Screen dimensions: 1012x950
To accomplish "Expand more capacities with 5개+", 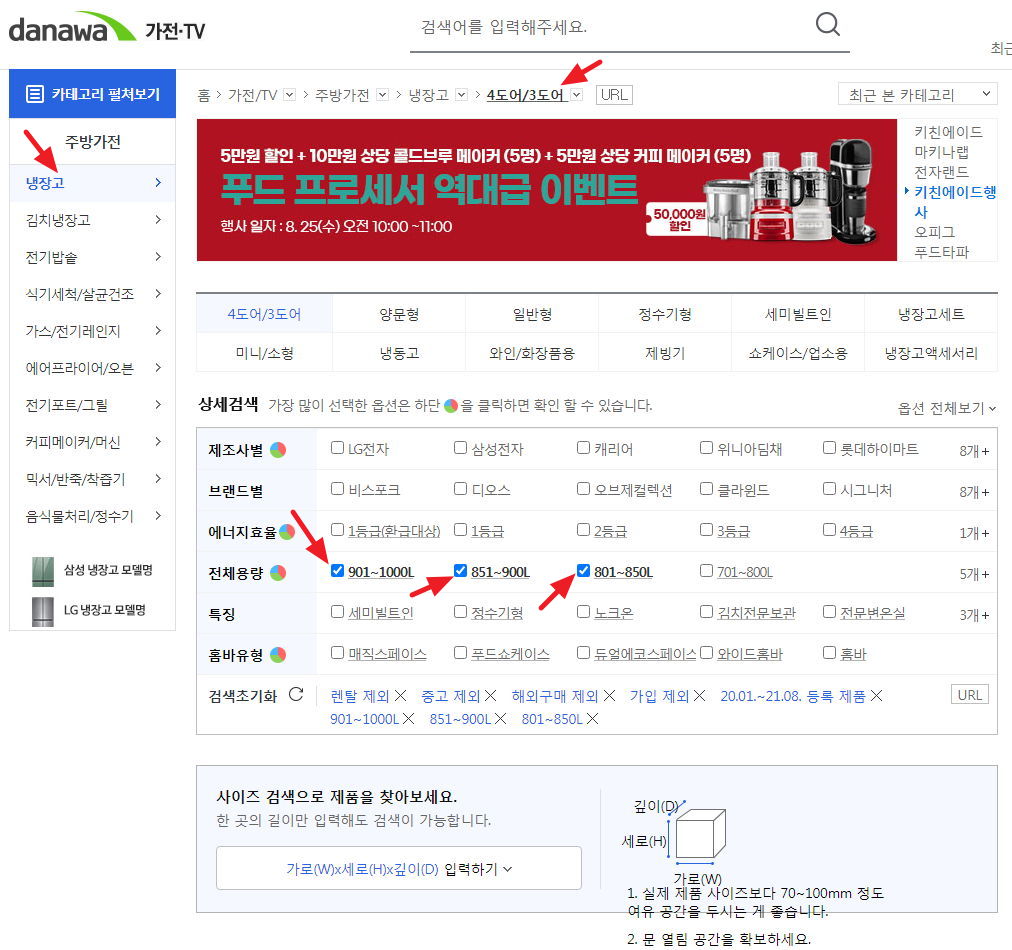I will pyautogui.click(x=974, y=574).
